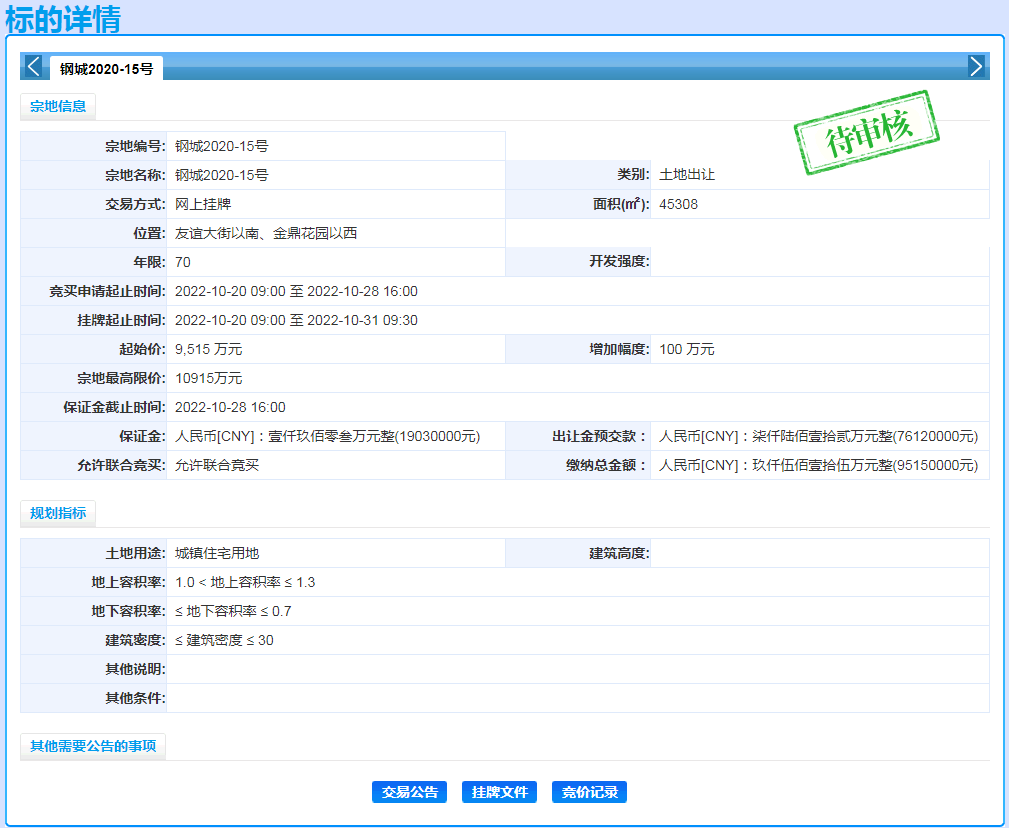Open the 规划指标 section tab
Image resolution: width=1009 pixels, height=828 pixels.
coord(58,513)
